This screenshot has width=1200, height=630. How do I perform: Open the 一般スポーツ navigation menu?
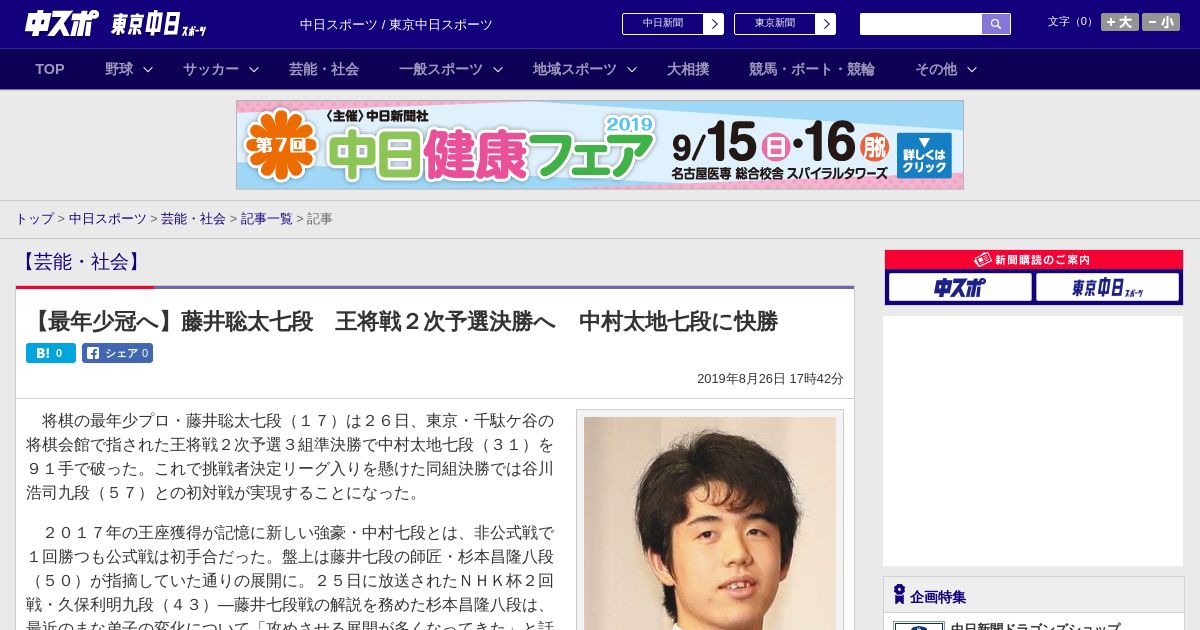441,69
